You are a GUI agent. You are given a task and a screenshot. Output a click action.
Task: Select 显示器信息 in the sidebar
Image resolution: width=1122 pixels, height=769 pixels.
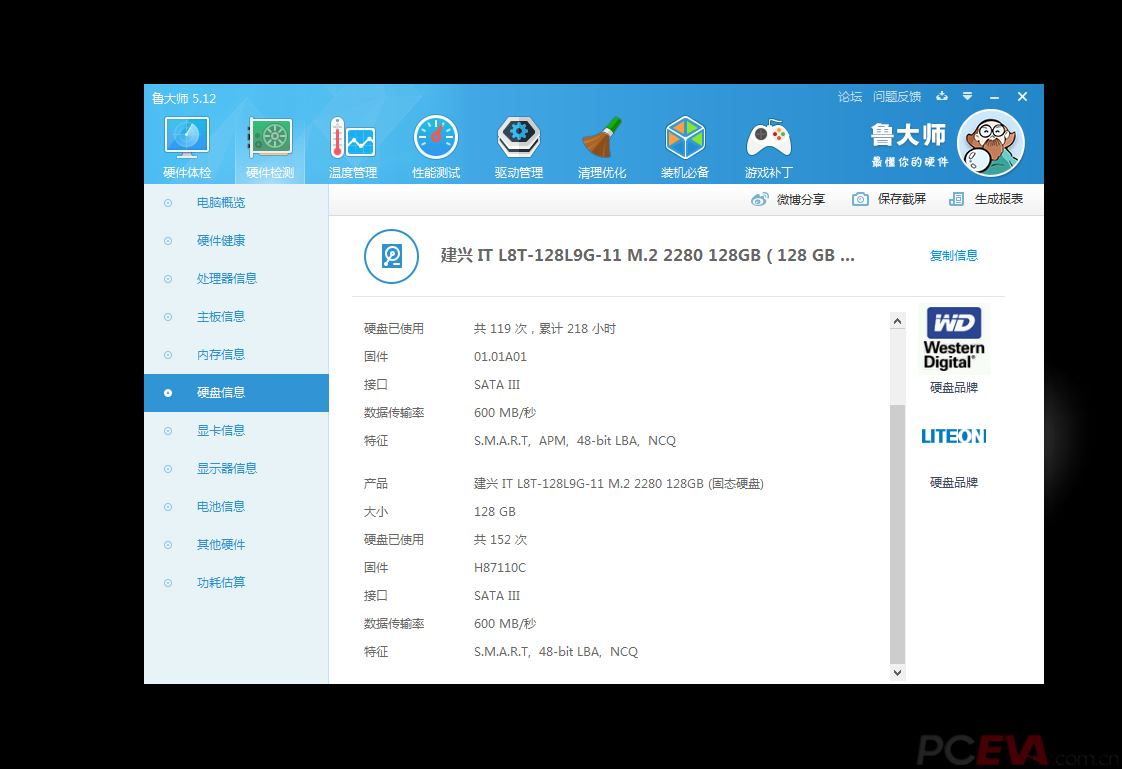(x=236, y=469)
